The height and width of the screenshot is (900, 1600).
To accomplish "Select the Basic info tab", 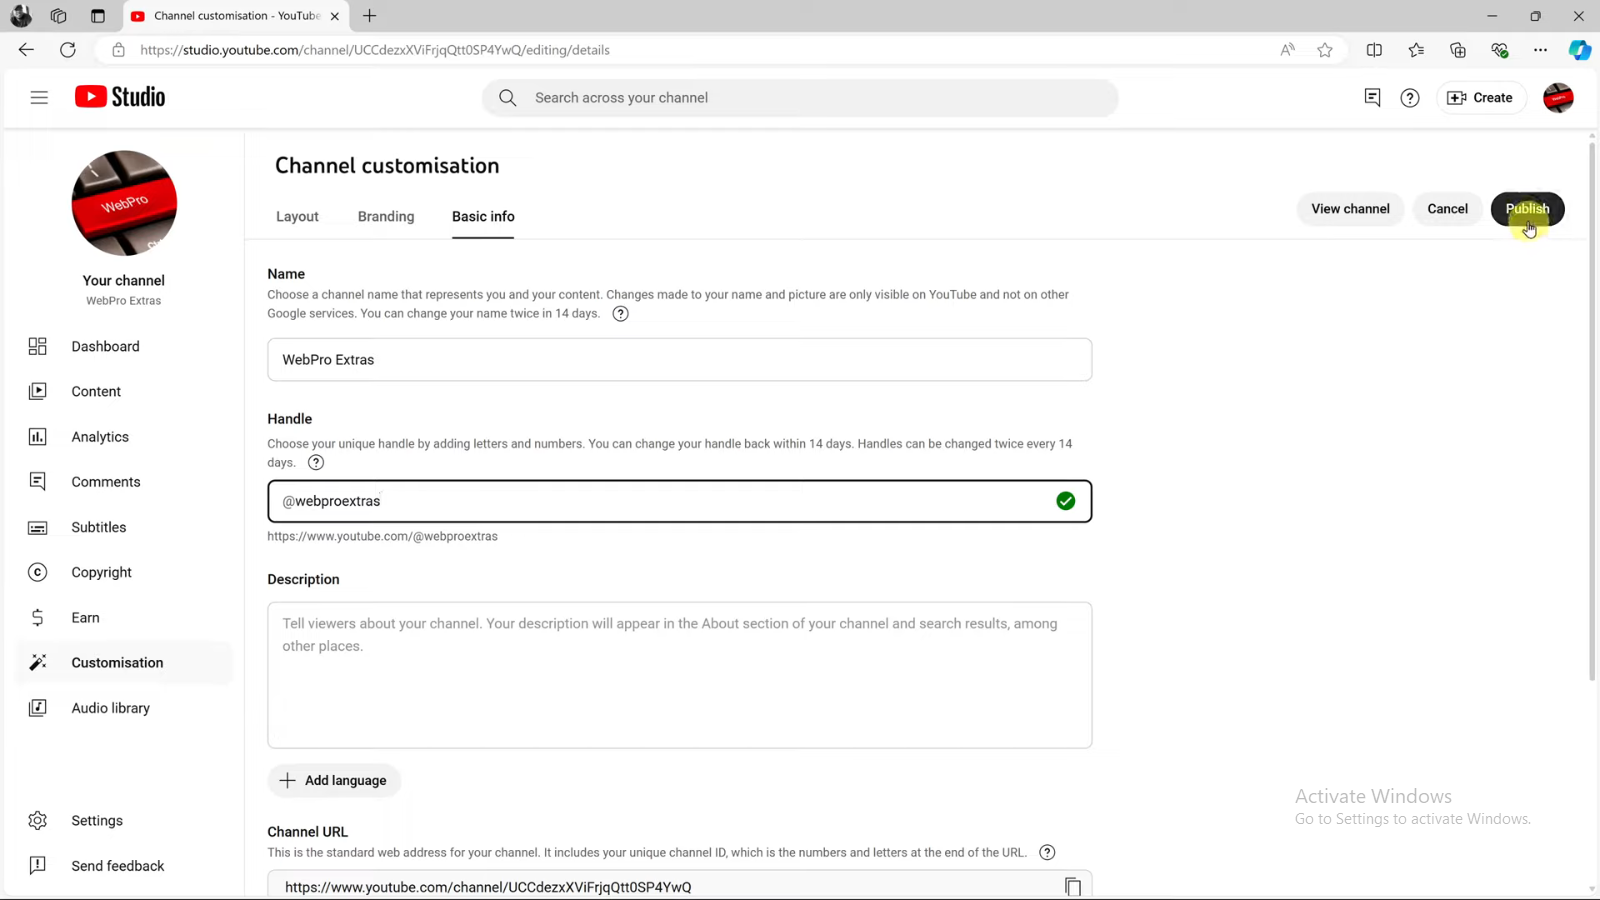I will point(483,217).
